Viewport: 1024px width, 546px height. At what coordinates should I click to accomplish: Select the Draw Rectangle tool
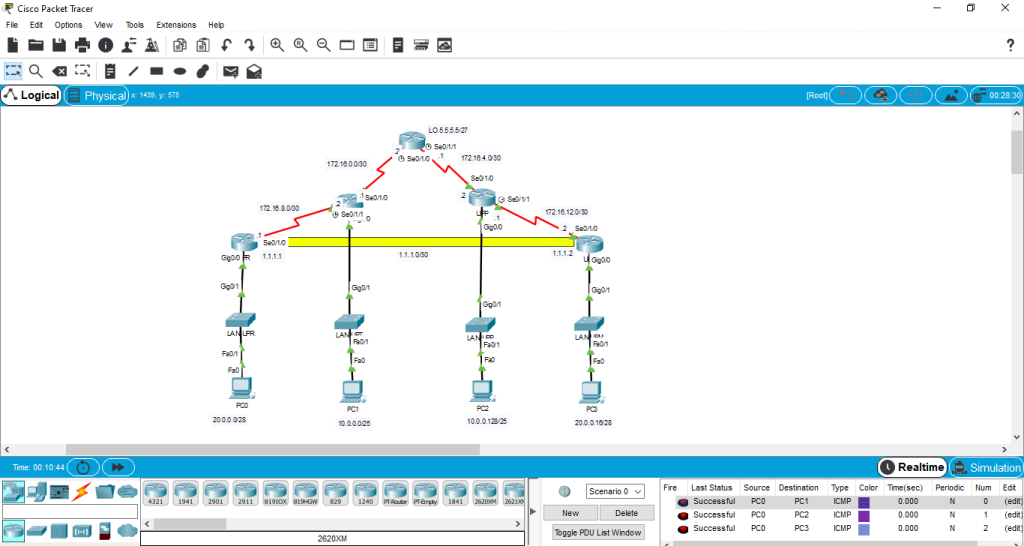click(x=156, y=71)
